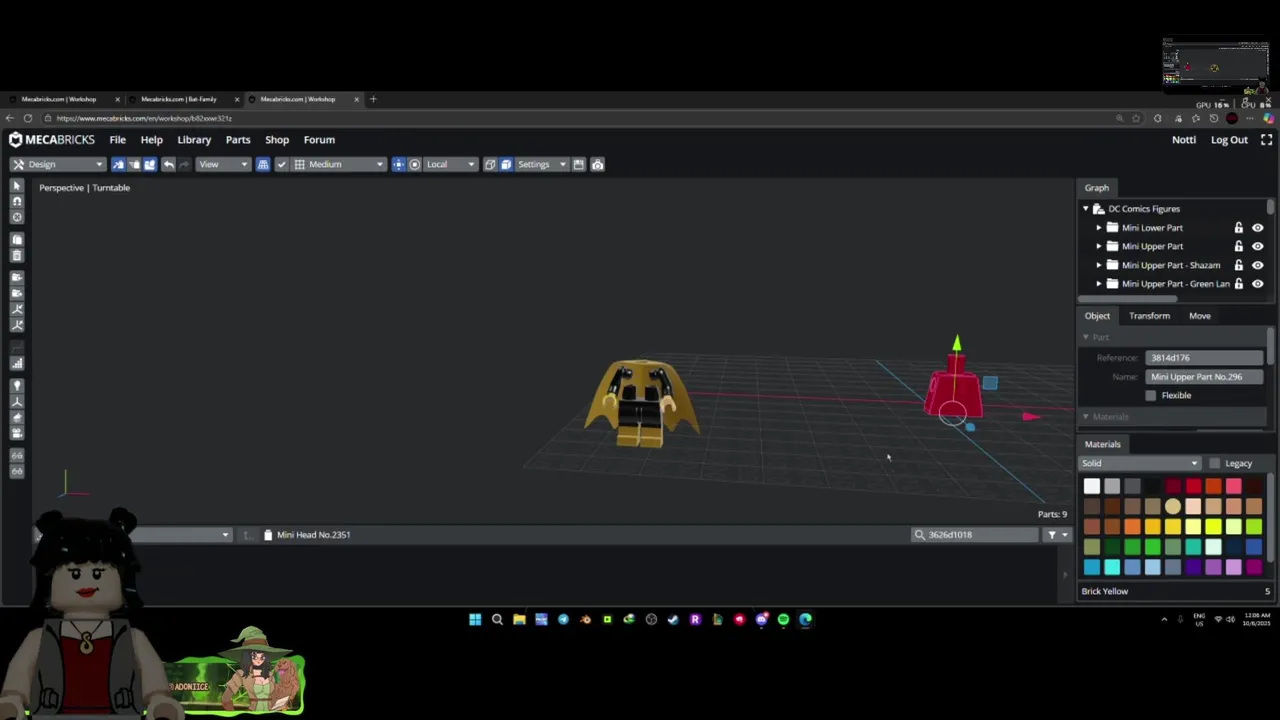1280x720 pixels.
Task: Click the light bulb icon in left sidebar
Action: 17,385
